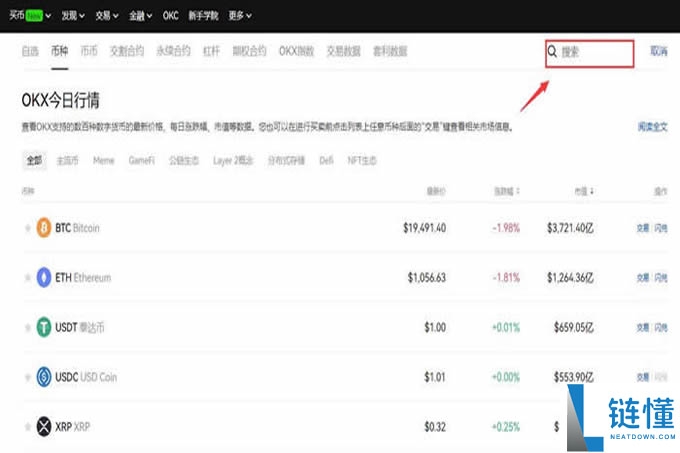
Task: Favorite ETH with its star
Action: coord(28,277)
